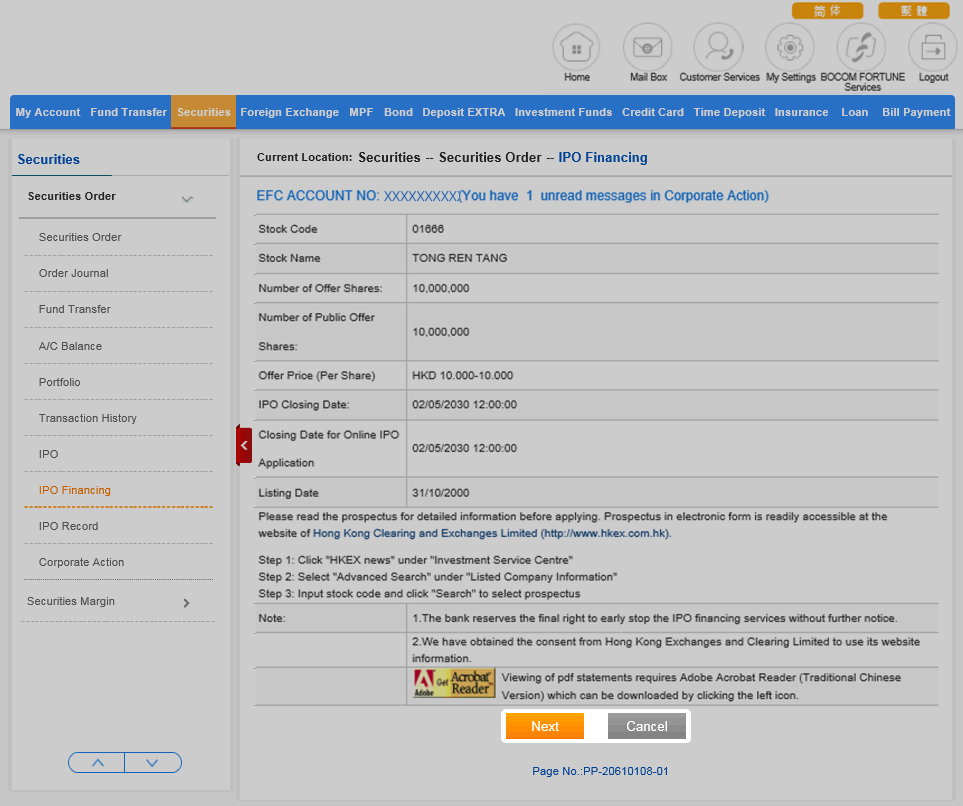This screenshot has width=963, height=806.
Task: Open Customer Services icon
Action: 719,47
